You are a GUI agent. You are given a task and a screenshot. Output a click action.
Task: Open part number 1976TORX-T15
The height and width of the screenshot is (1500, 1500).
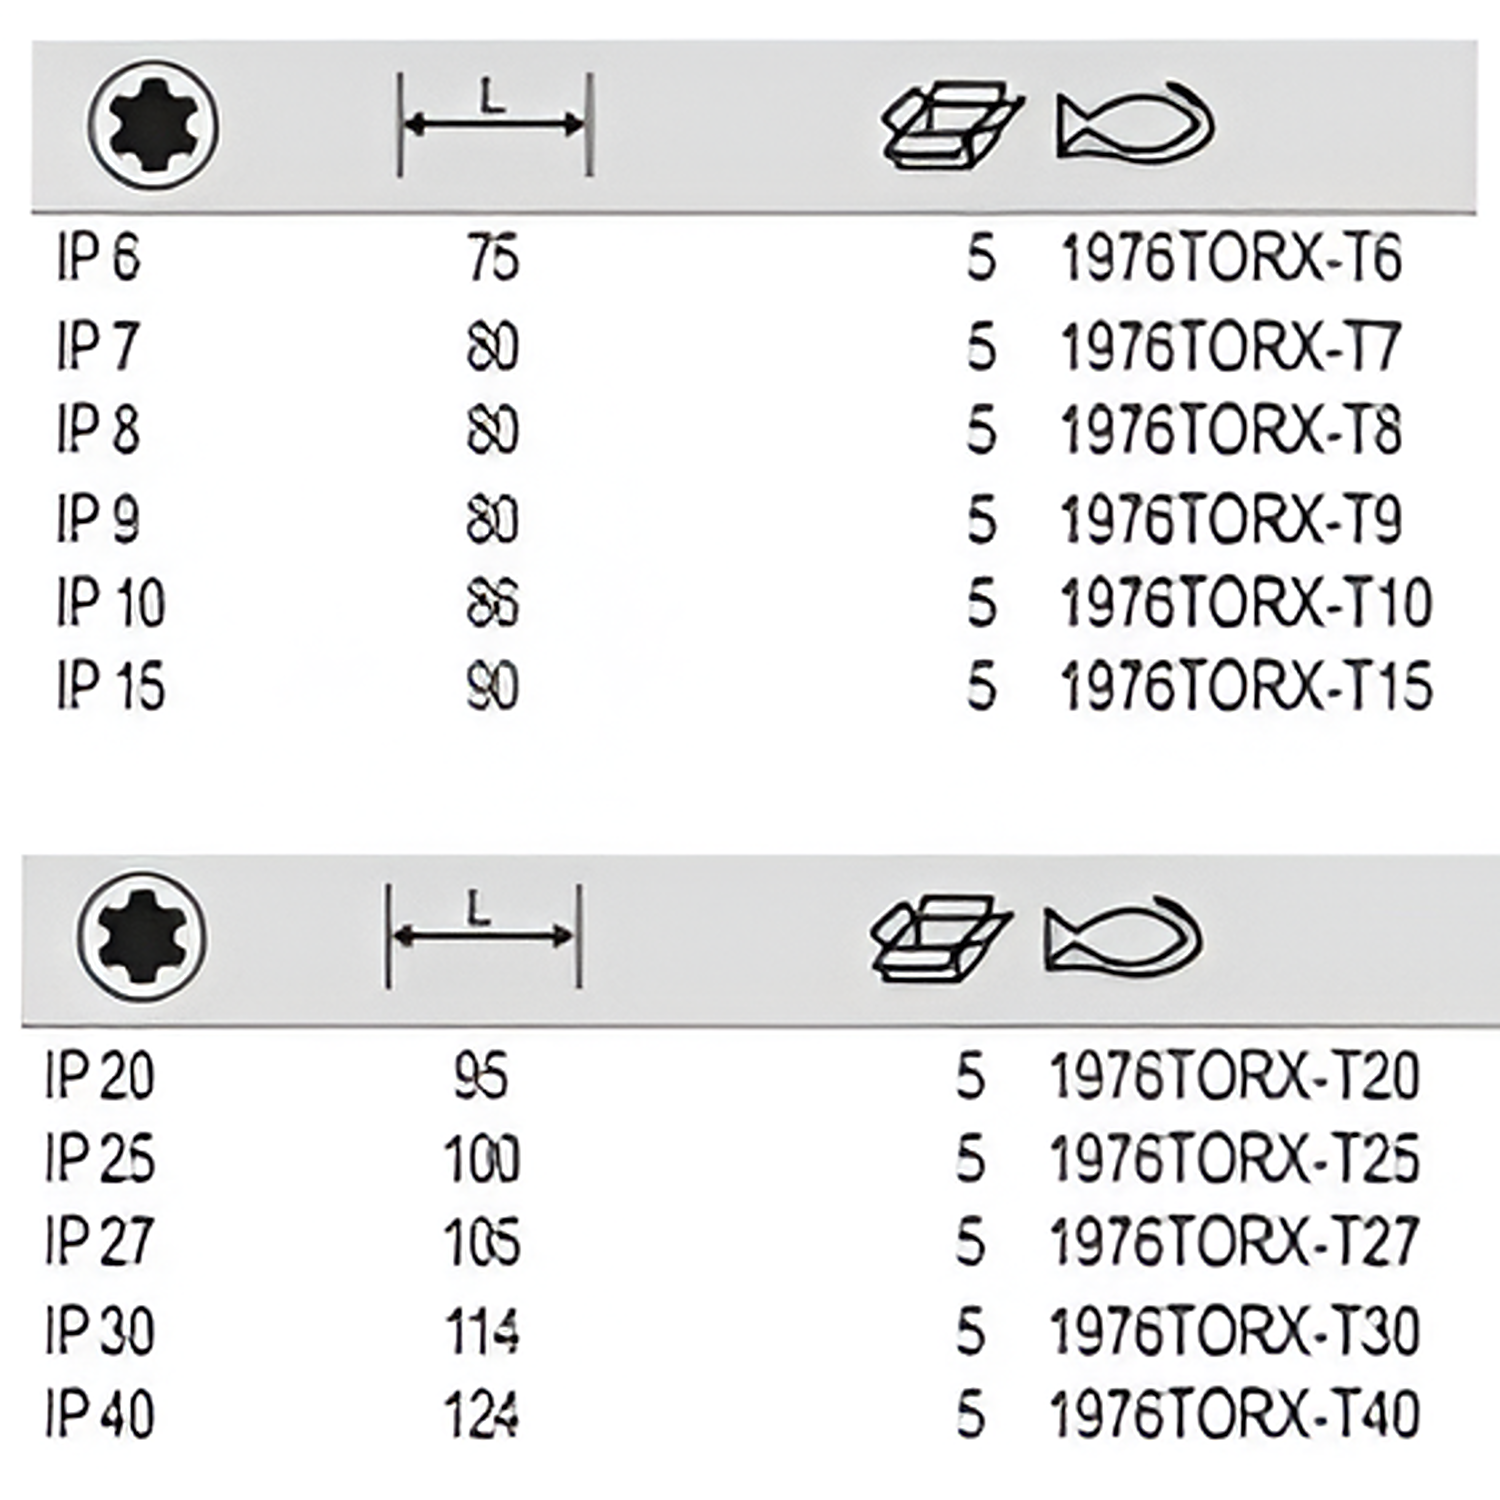pos(1246,688)
